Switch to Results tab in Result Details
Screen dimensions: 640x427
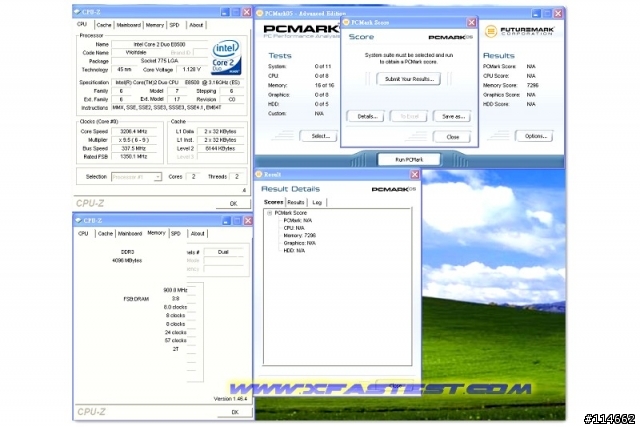point(296,202)
